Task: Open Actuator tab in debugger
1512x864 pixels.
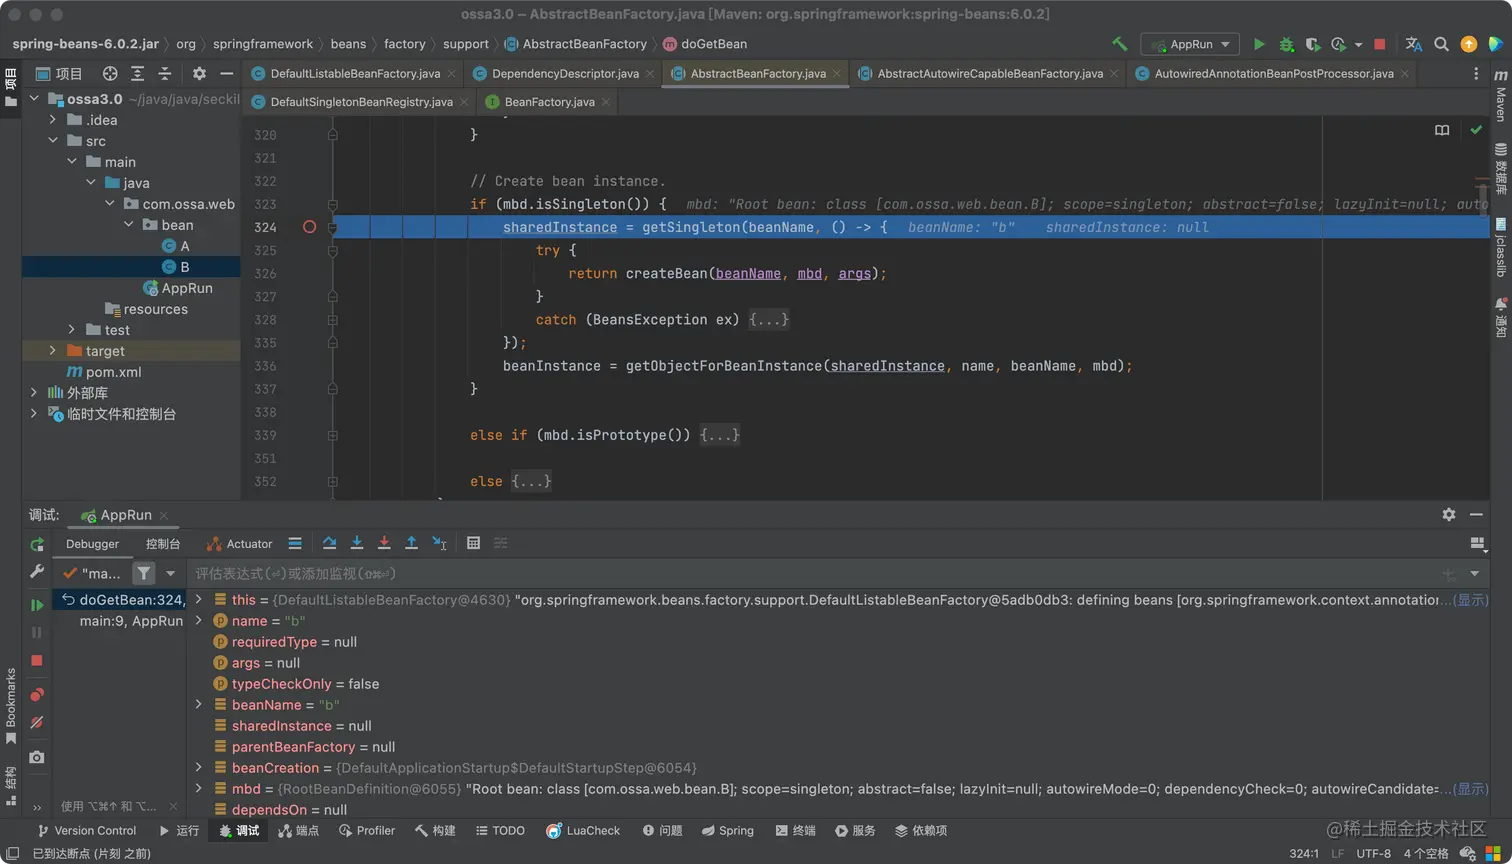Action: tap(239, 544)
